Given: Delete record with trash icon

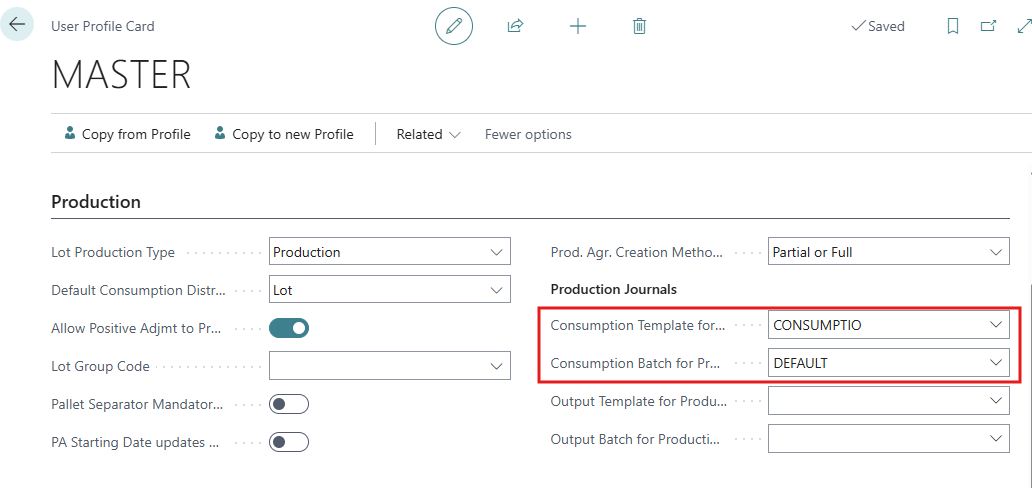Looking at the screenshot, I should tap(638, 26).
